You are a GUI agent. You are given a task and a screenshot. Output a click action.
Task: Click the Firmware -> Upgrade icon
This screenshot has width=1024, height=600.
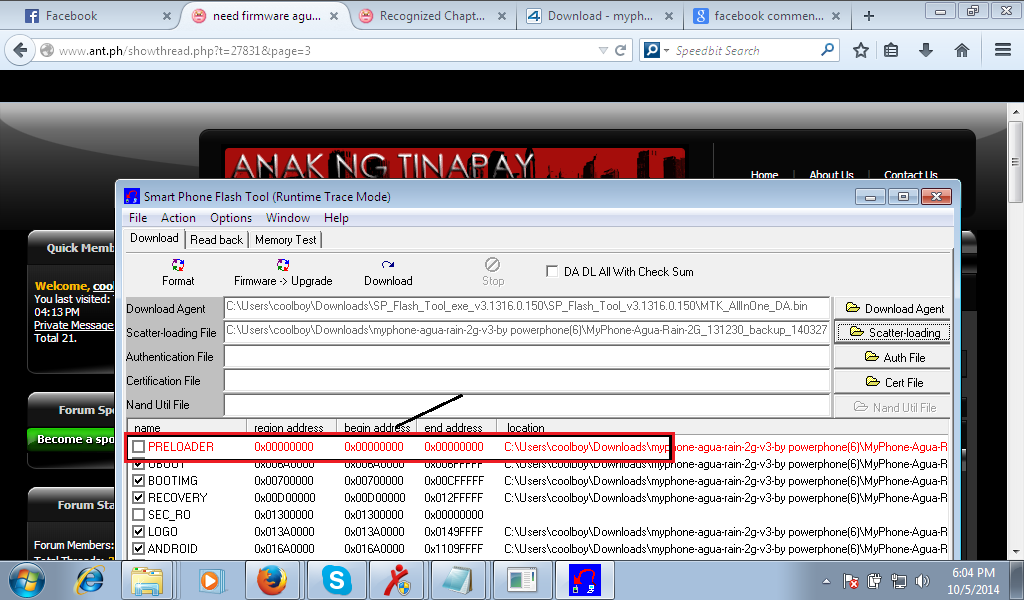(x=283, y=265)
